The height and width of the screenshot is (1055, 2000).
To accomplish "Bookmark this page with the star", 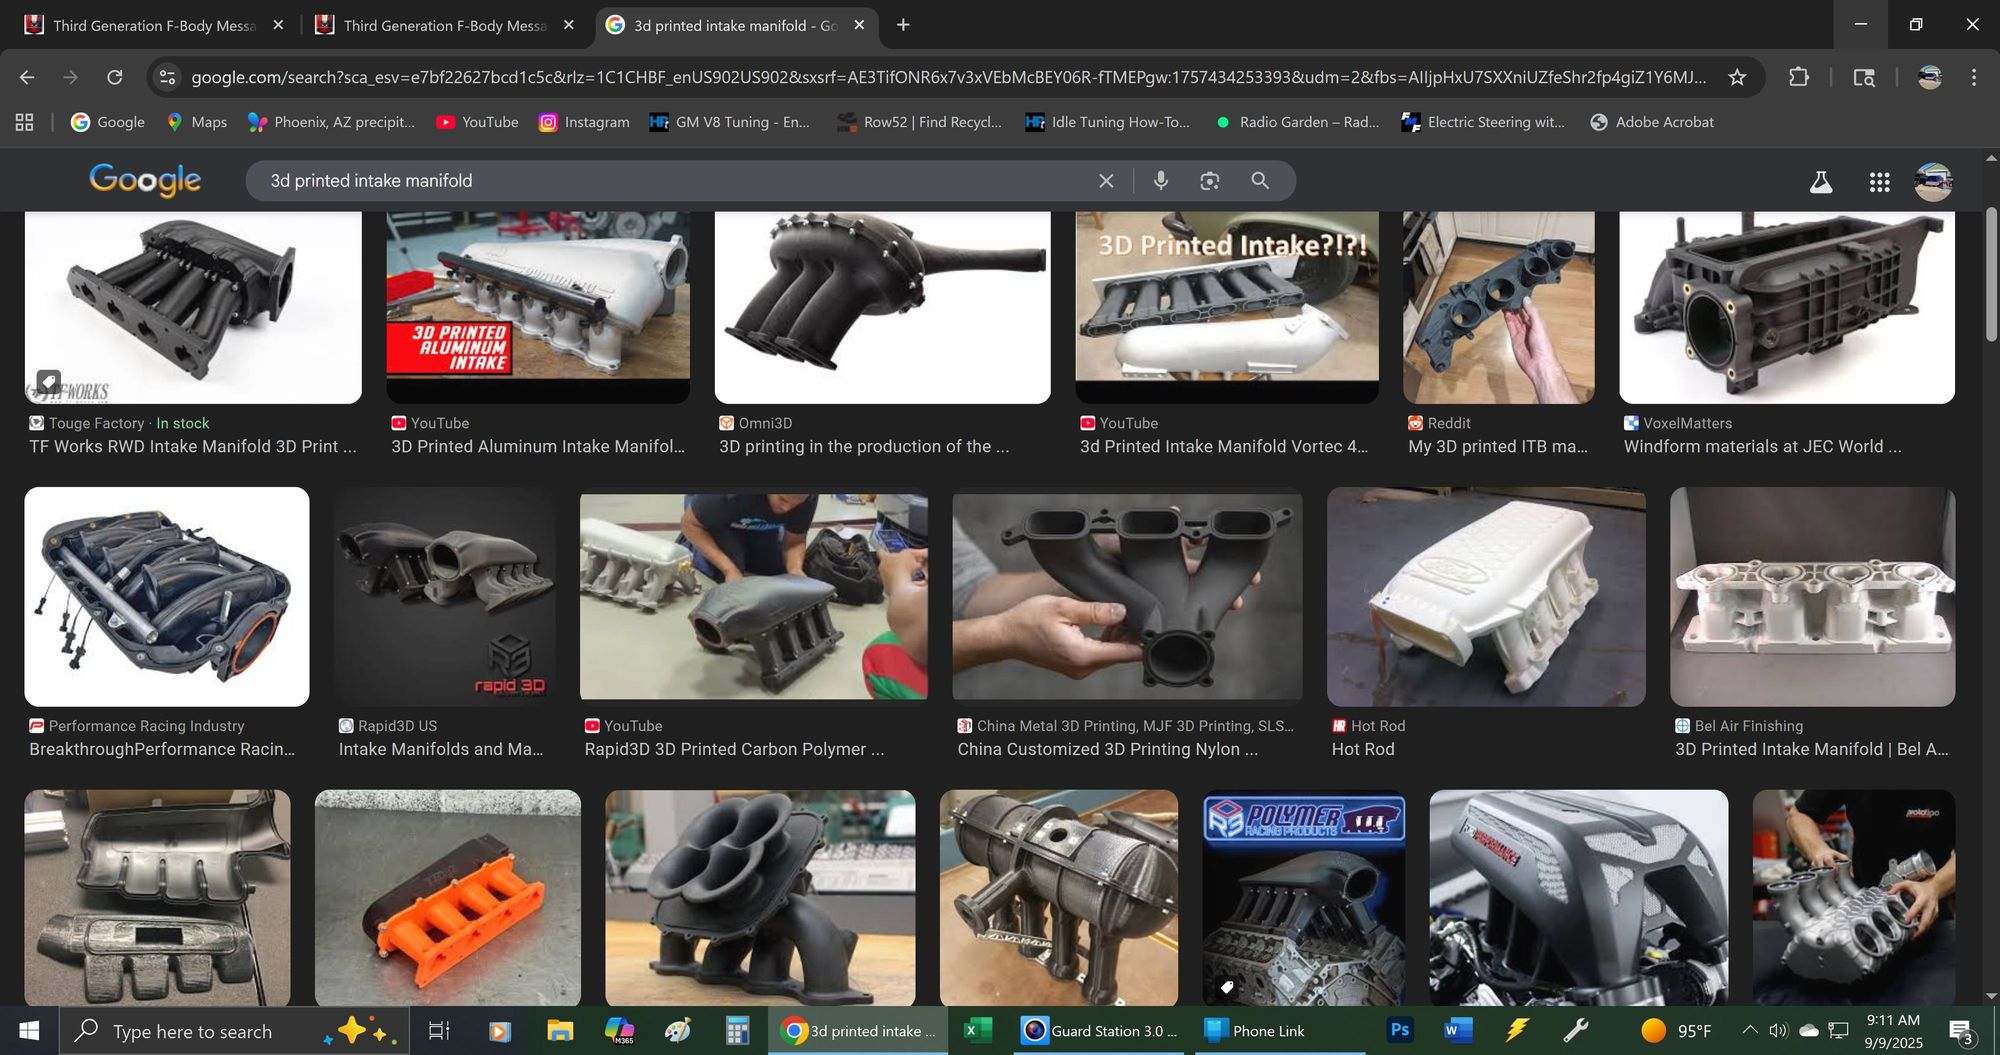I will pos(1737,77).
